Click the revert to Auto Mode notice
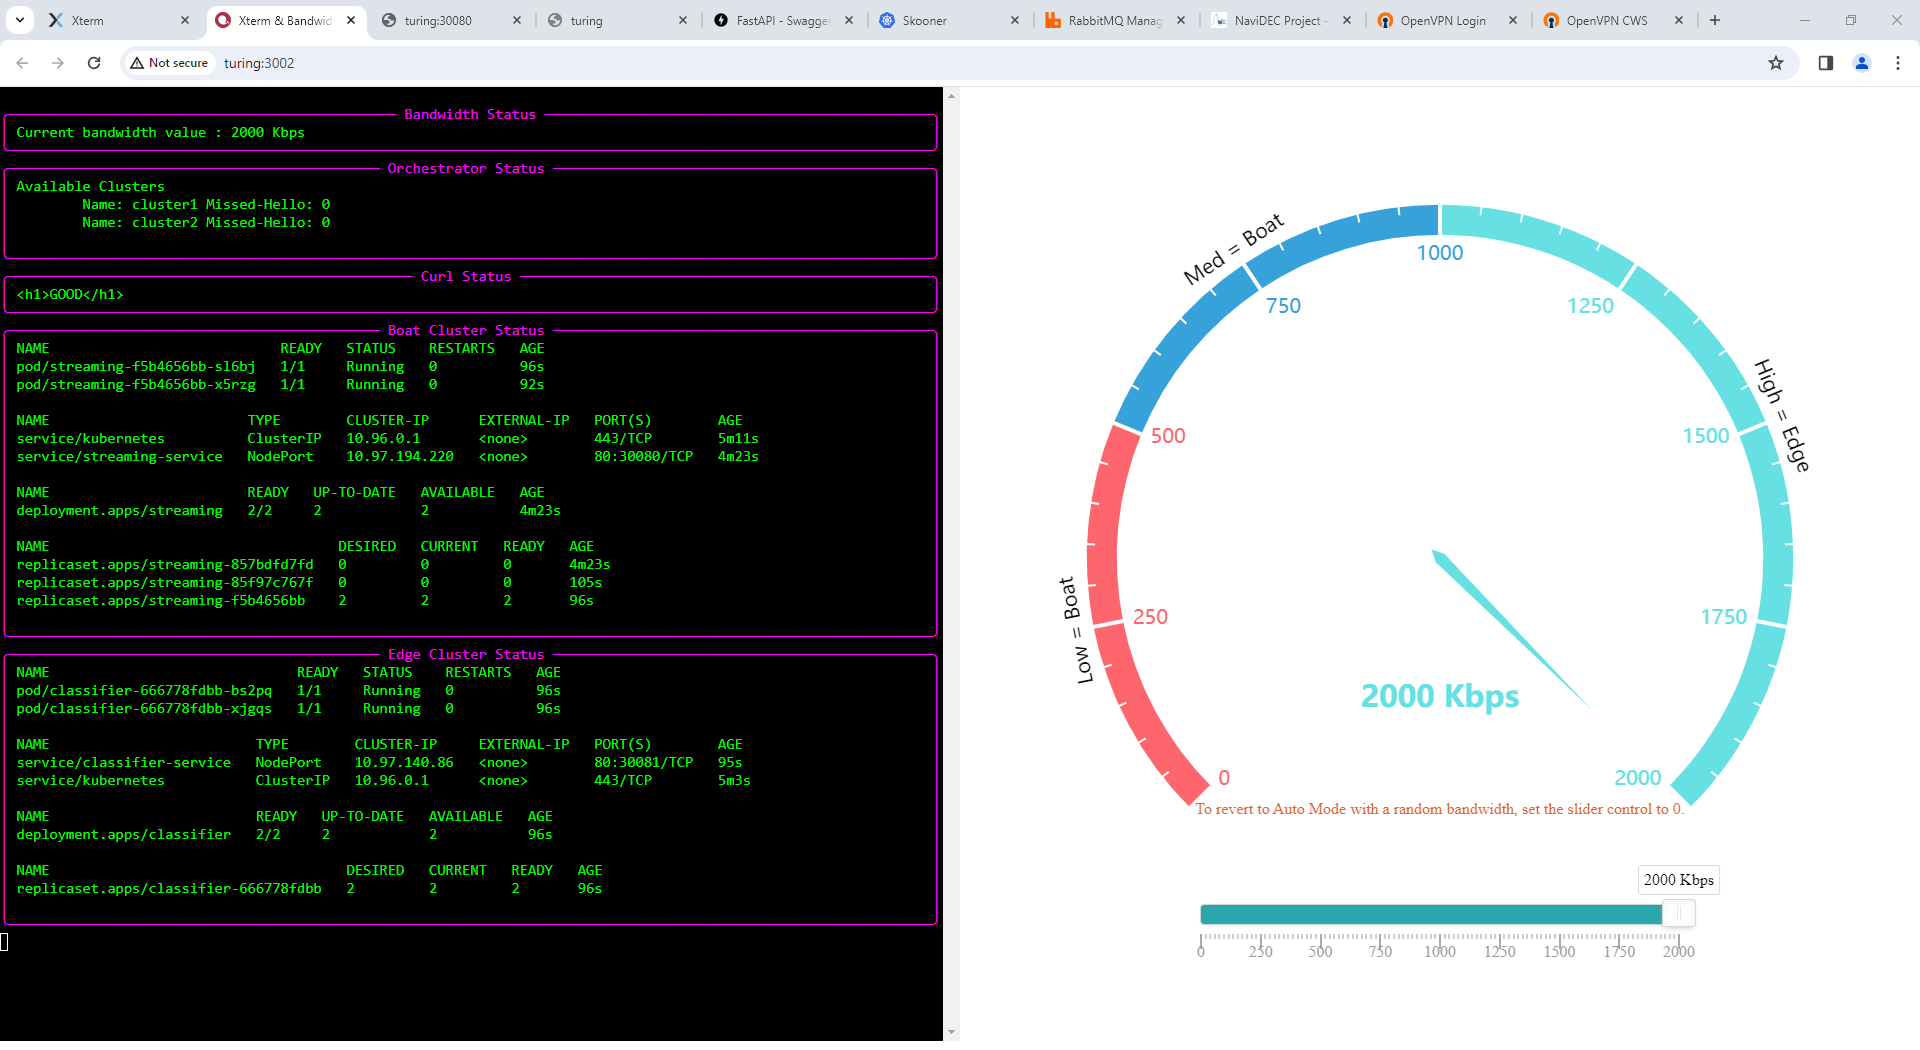The width and height of the screenshot is (1920, 1050). pos(1440,809)
